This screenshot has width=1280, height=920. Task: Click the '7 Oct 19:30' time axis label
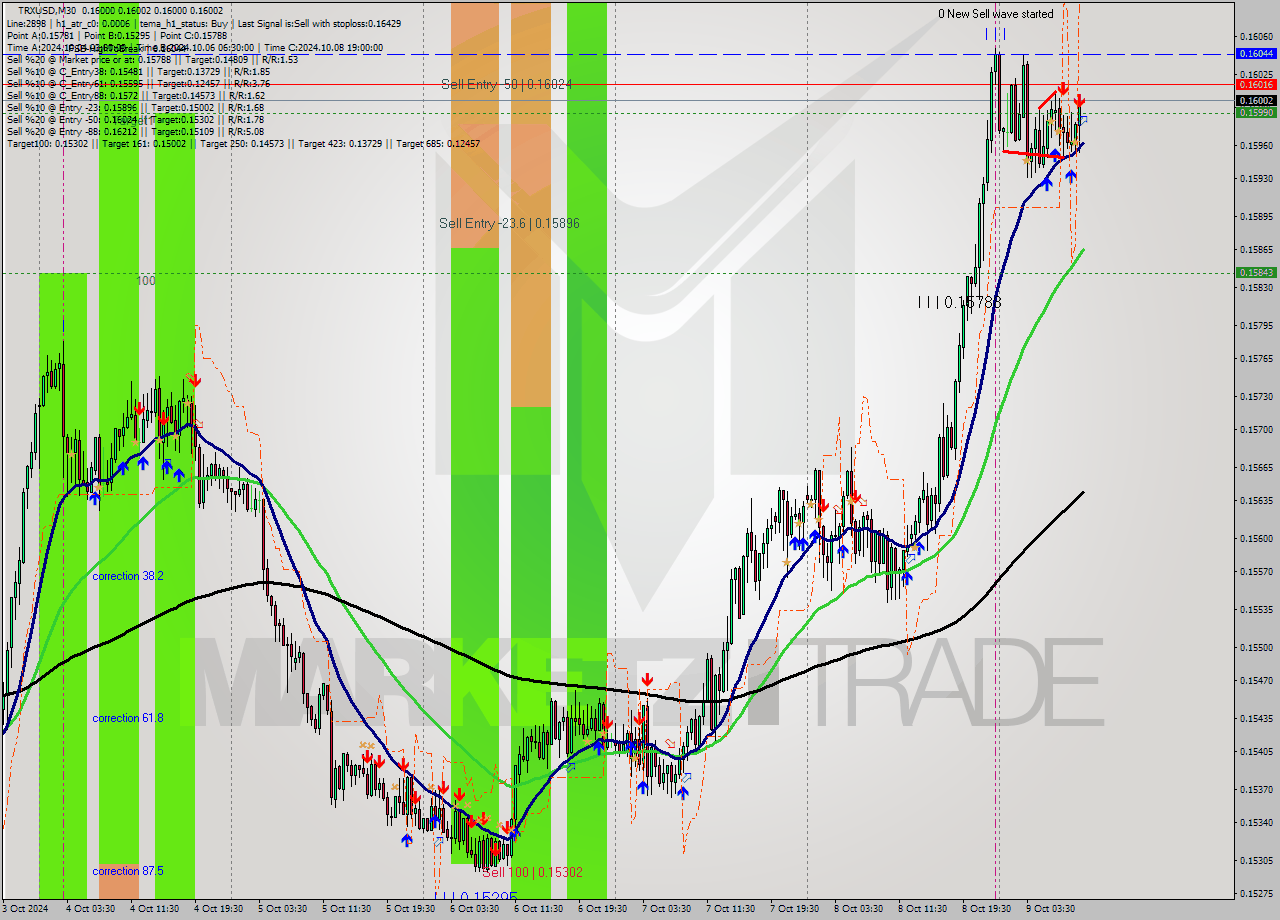coord(794,909)
